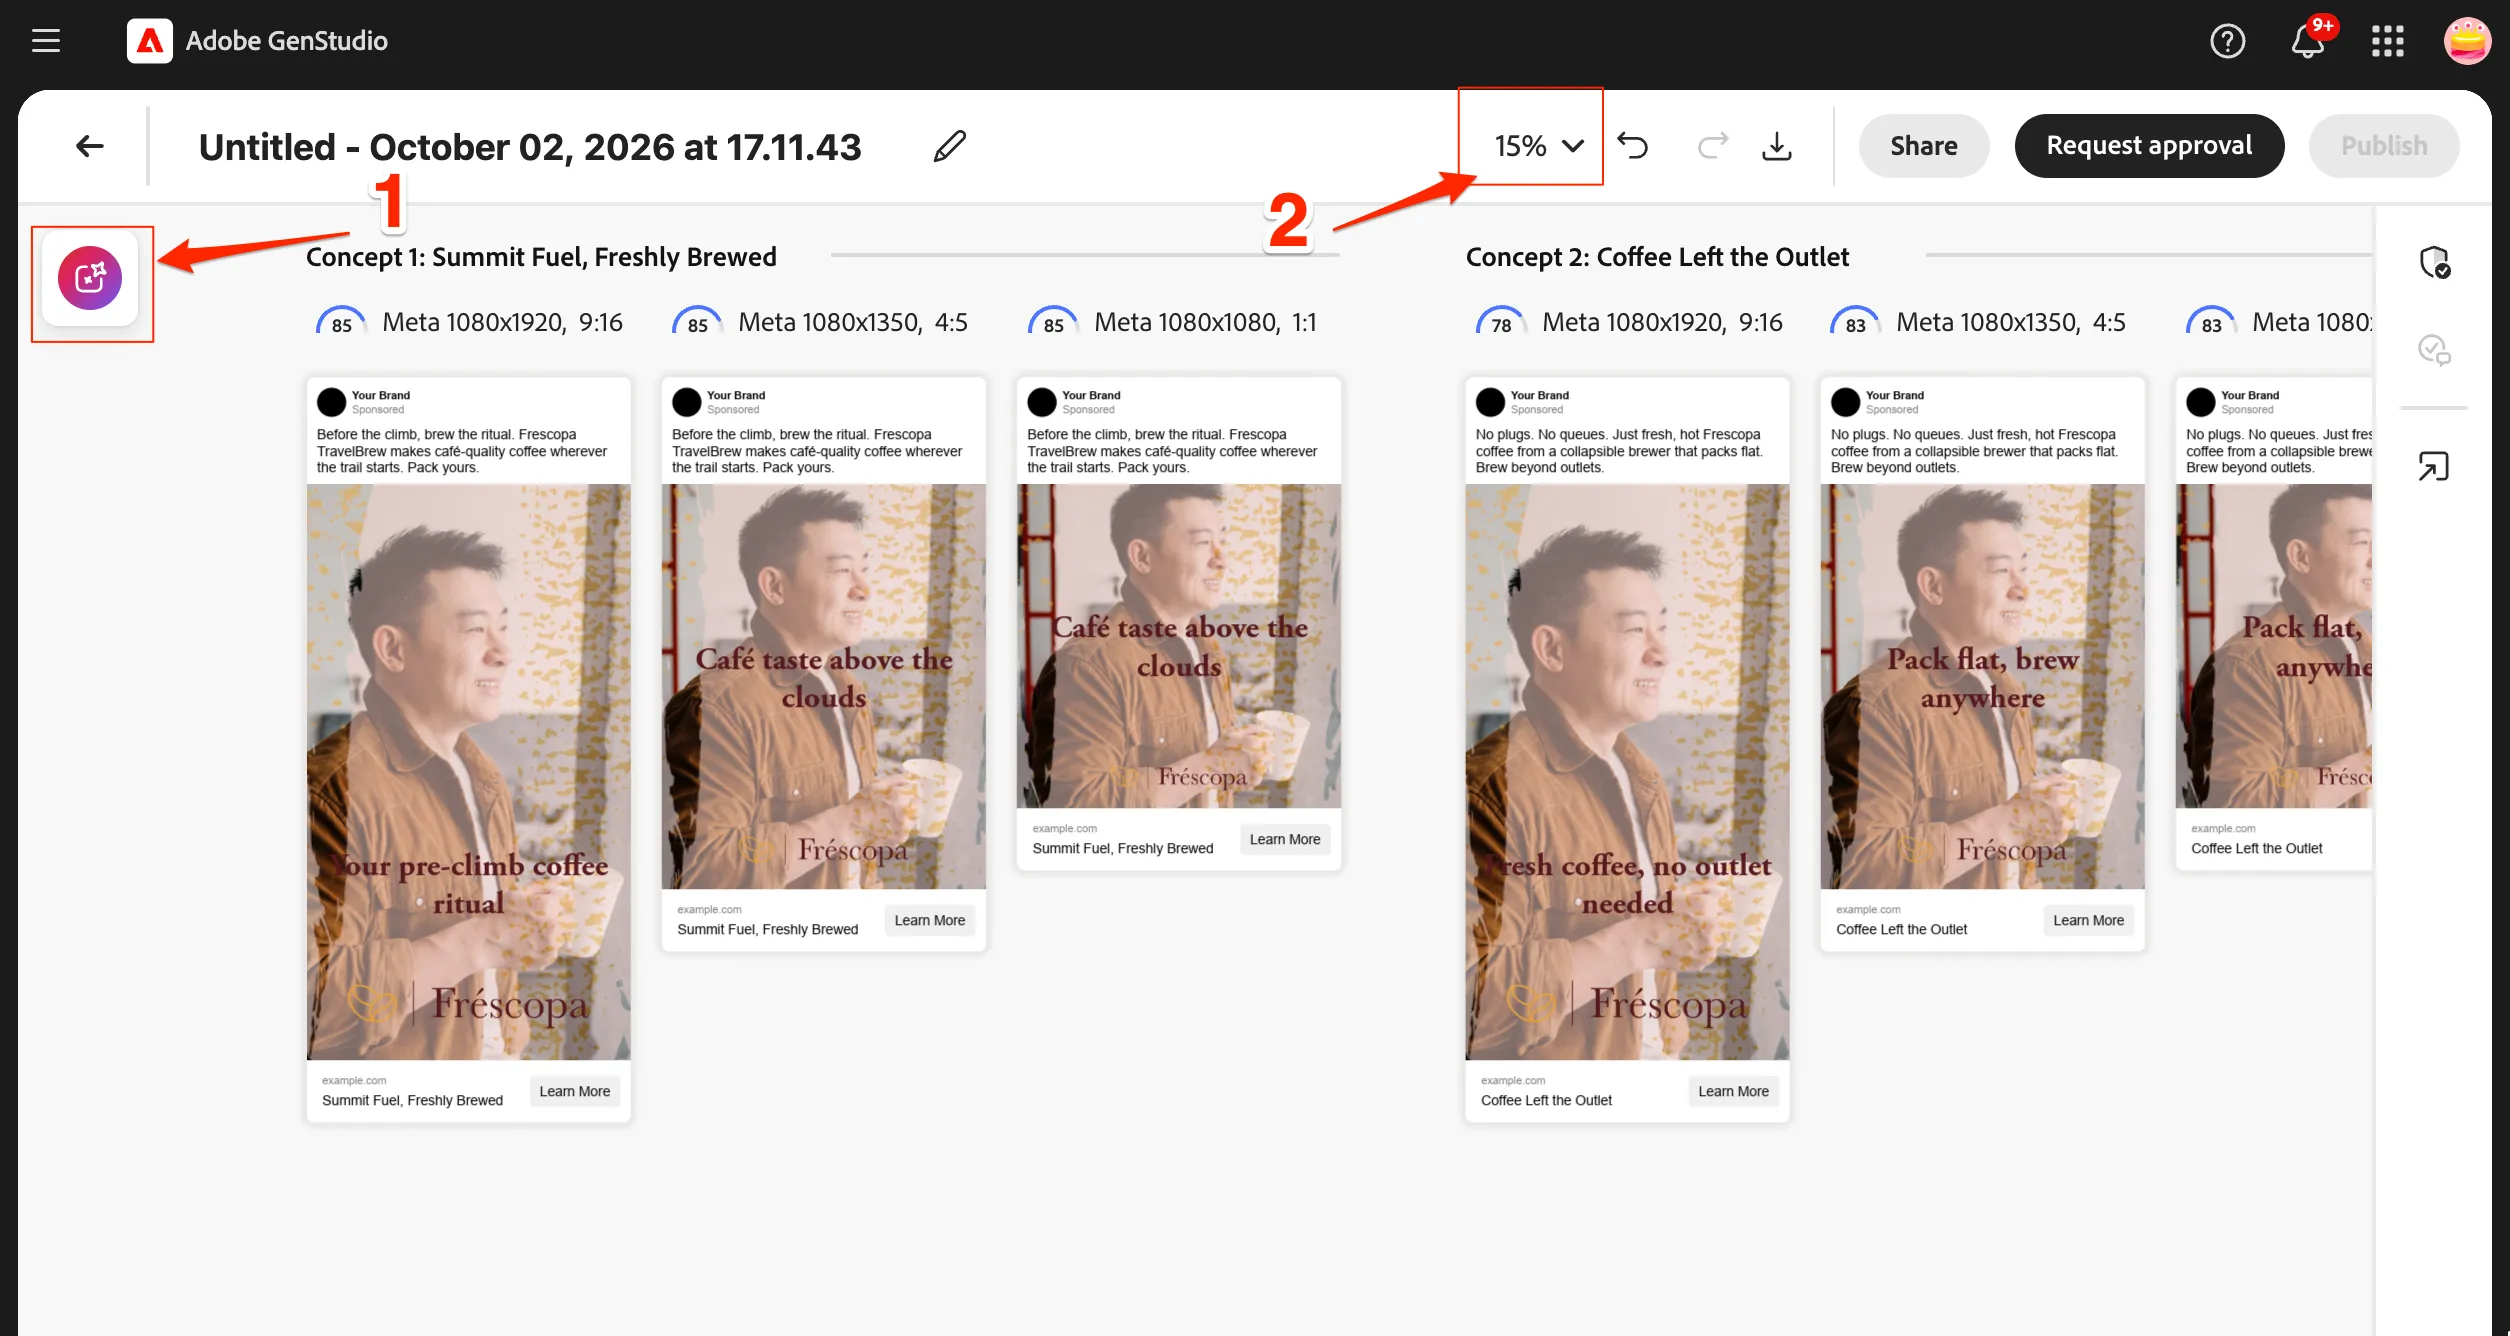Click Learn More on Concept 1 1:1 ad

[x=1285, y=839]
